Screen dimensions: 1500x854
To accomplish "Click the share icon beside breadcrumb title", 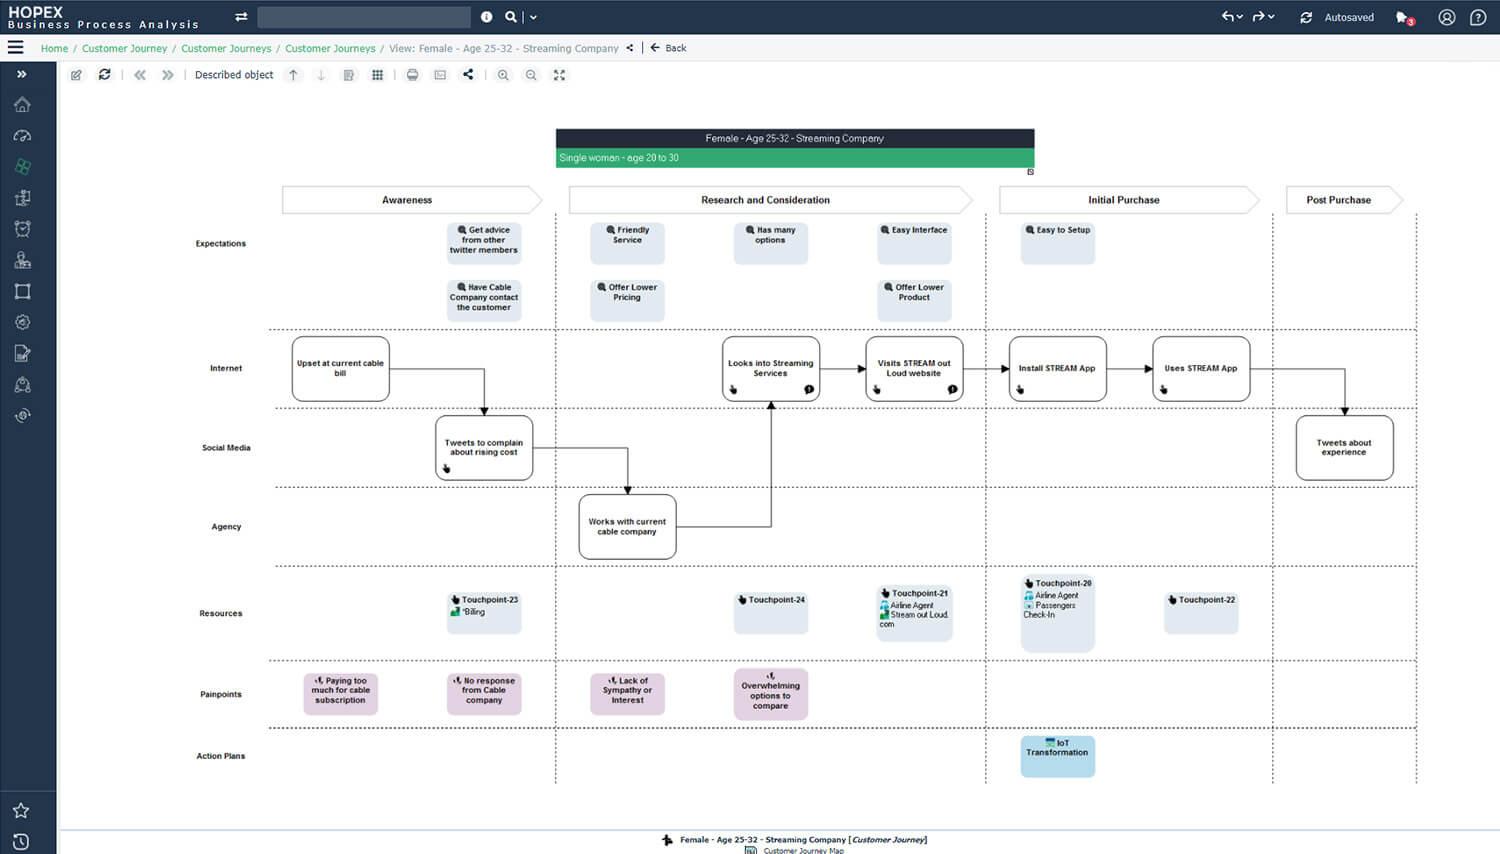I will click(629, 47).
